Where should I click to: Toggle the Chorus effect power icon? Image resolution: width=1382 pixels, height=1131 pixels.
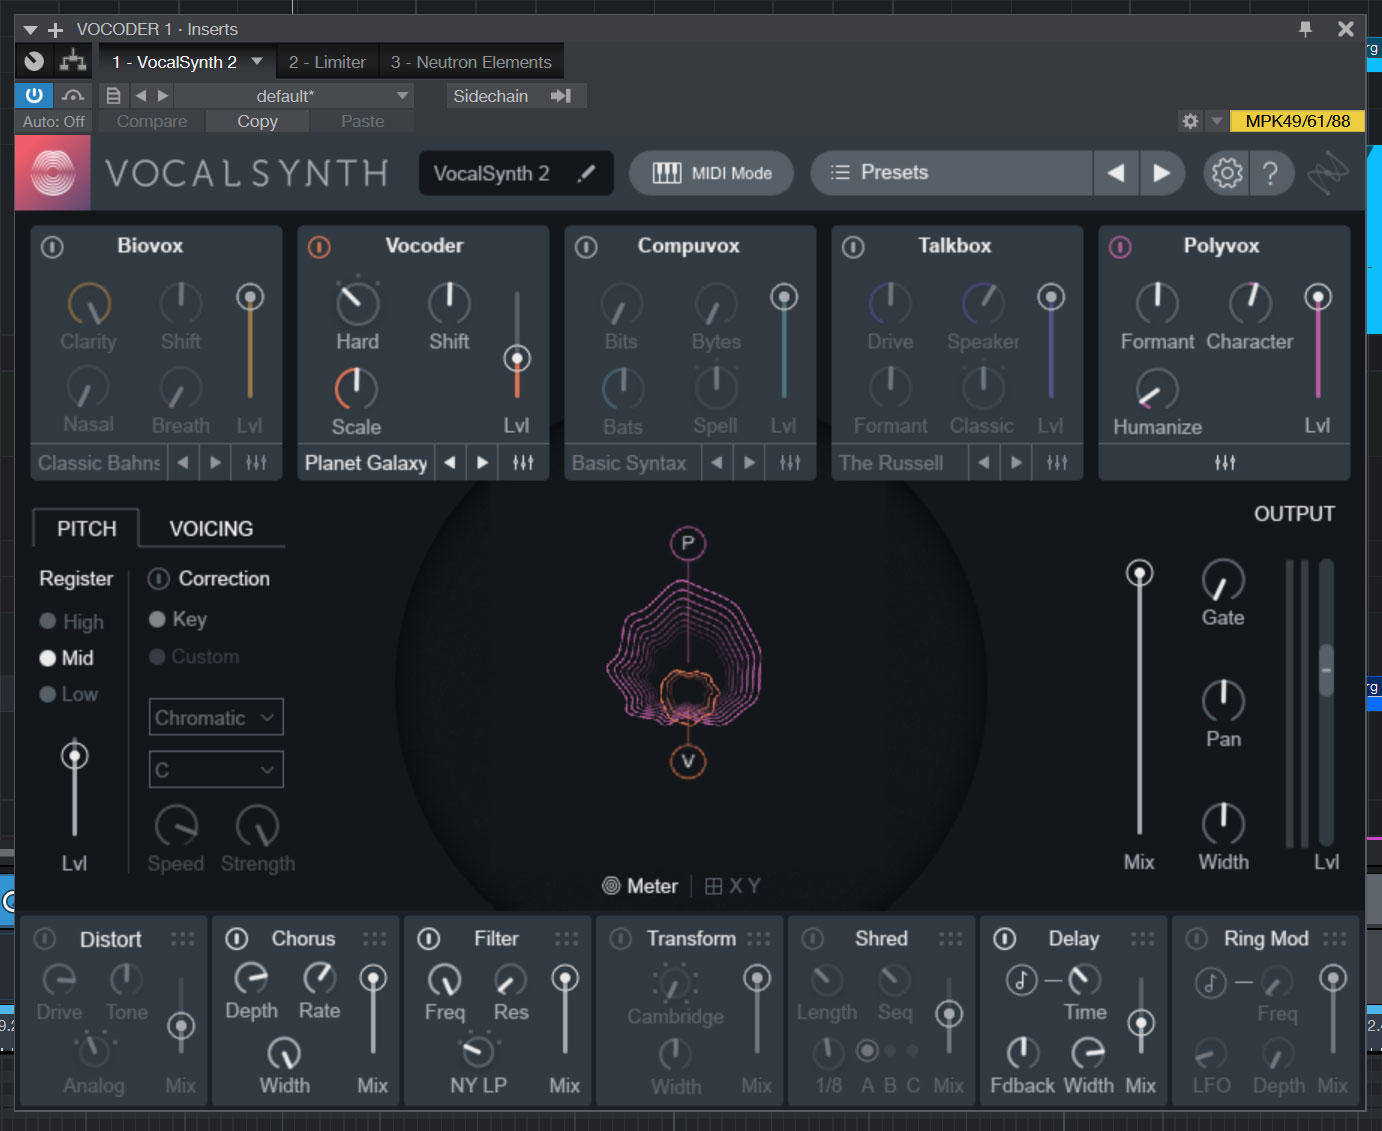pyautogui.click(x=237, y=939)
